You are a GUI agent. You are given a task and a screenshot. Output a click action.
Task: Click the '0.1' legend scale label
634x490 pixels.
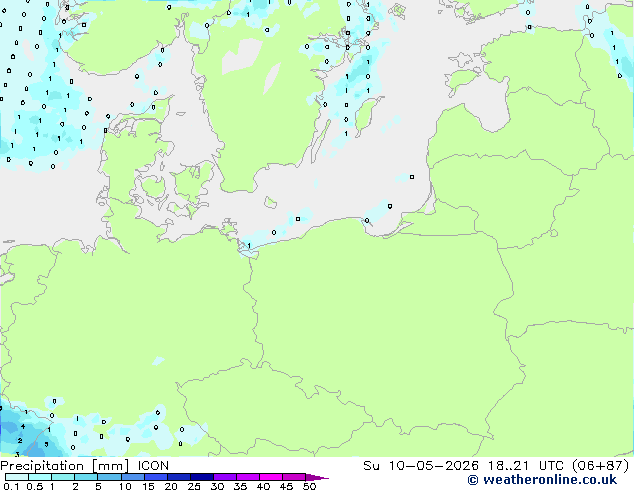coord(11,486)
